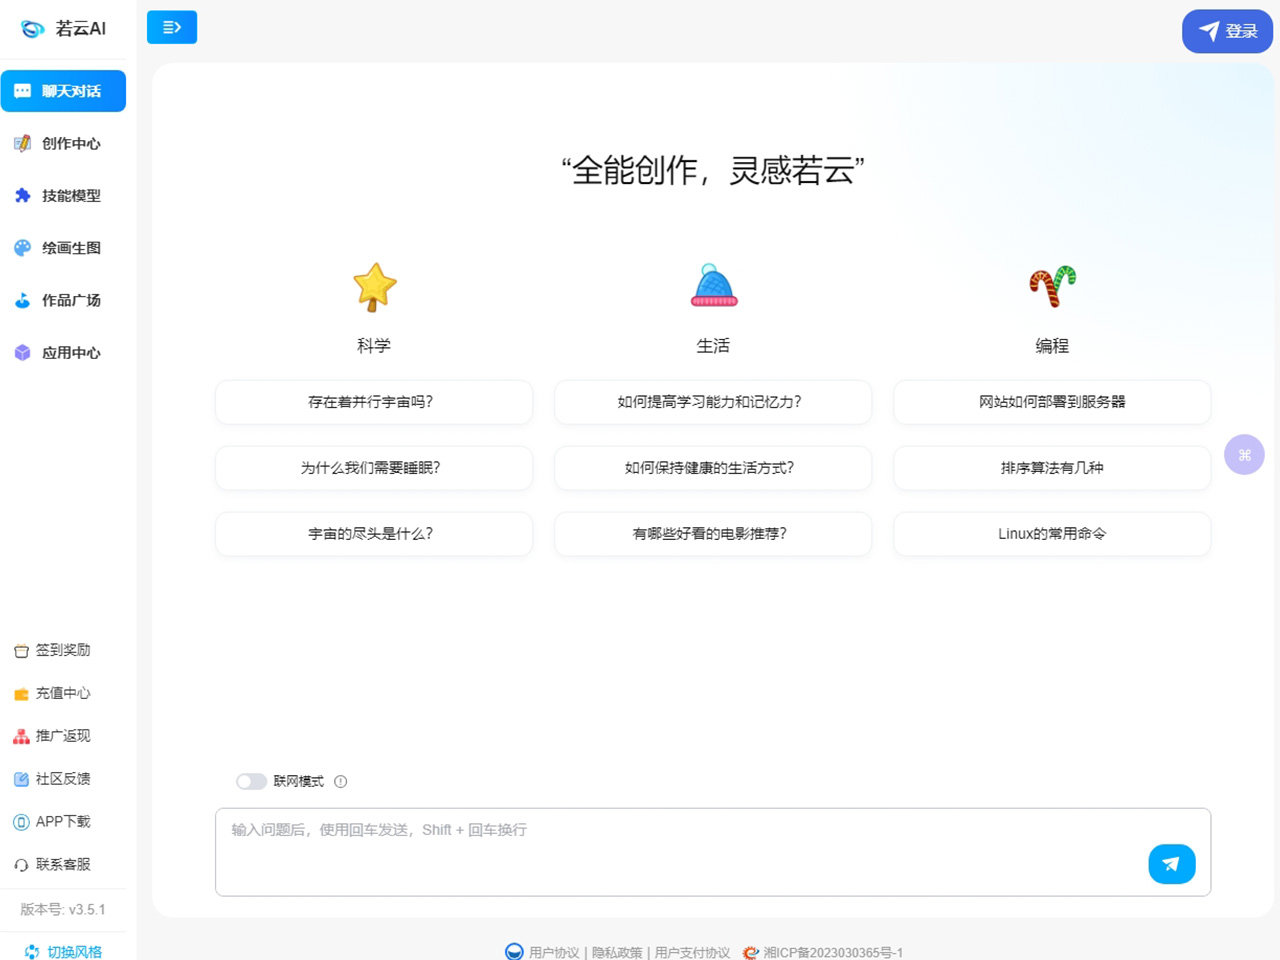Click the paper-plane send icon
The width and height of the screenshot is (1280, 960).
coord(1171,864)
